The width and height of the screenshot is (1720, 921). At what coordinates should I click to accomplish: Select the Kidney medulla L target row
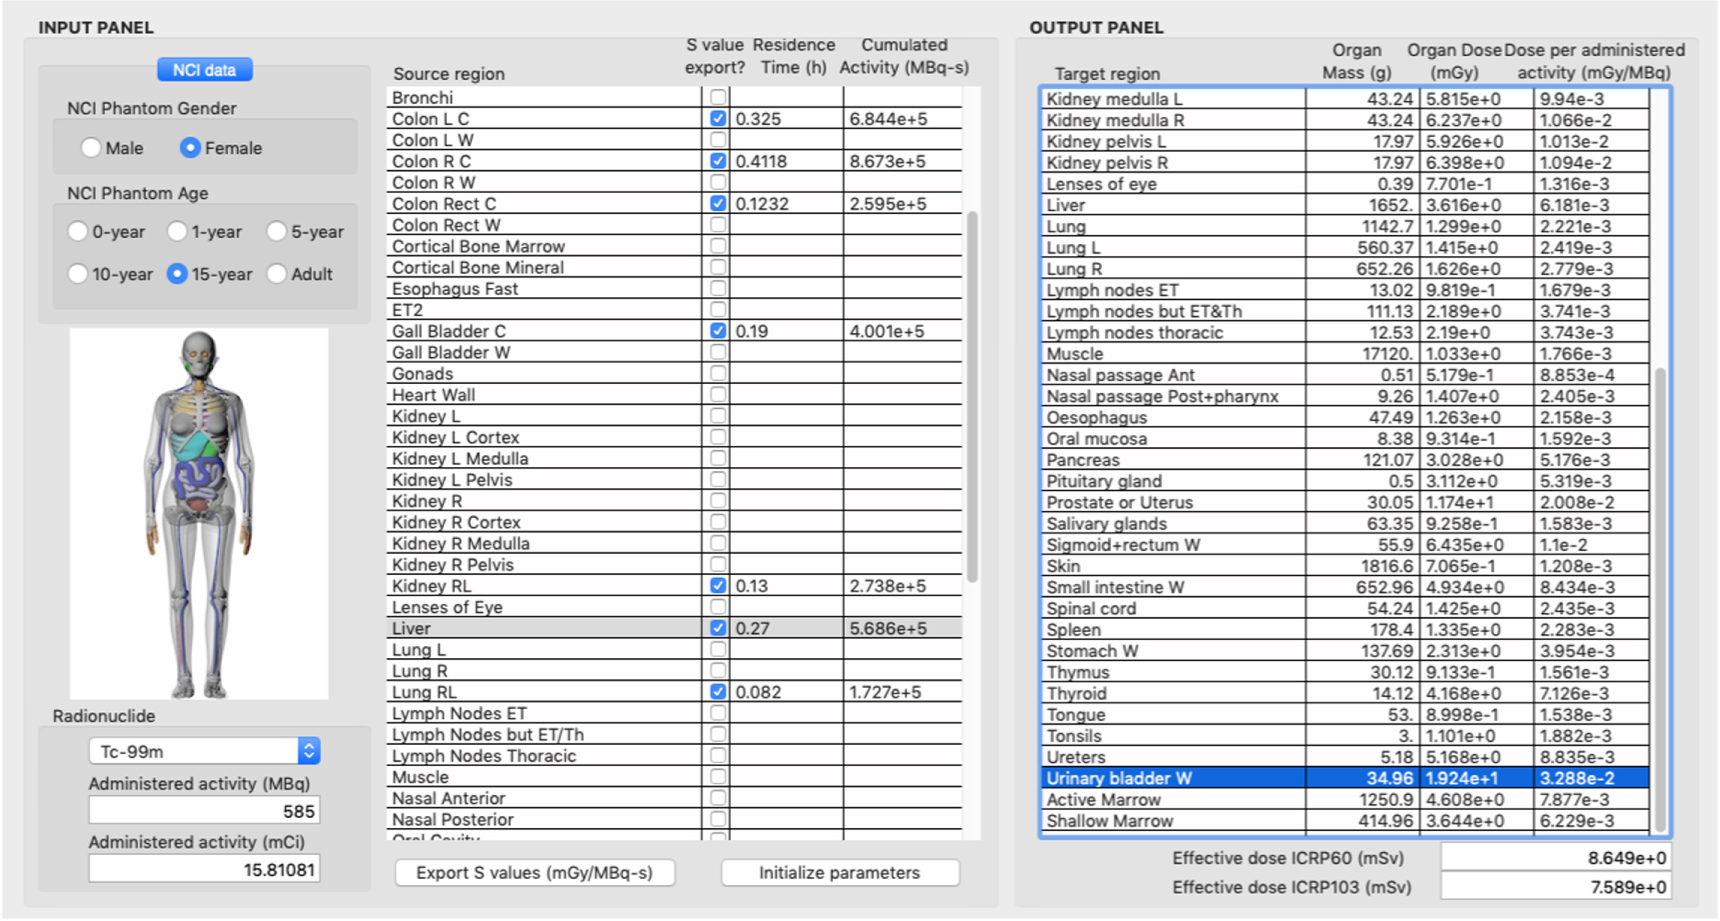point(1344,98)
